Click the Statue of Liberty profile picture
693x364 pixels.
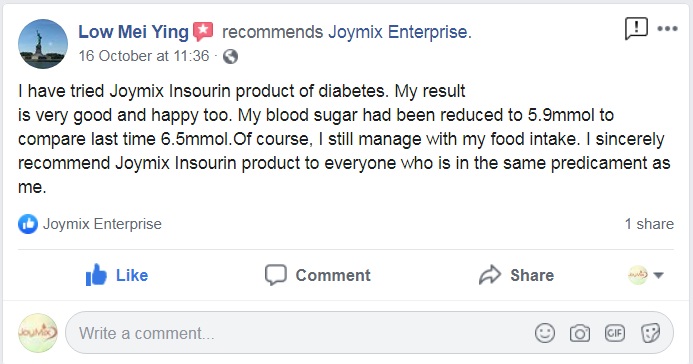(43, 44)
